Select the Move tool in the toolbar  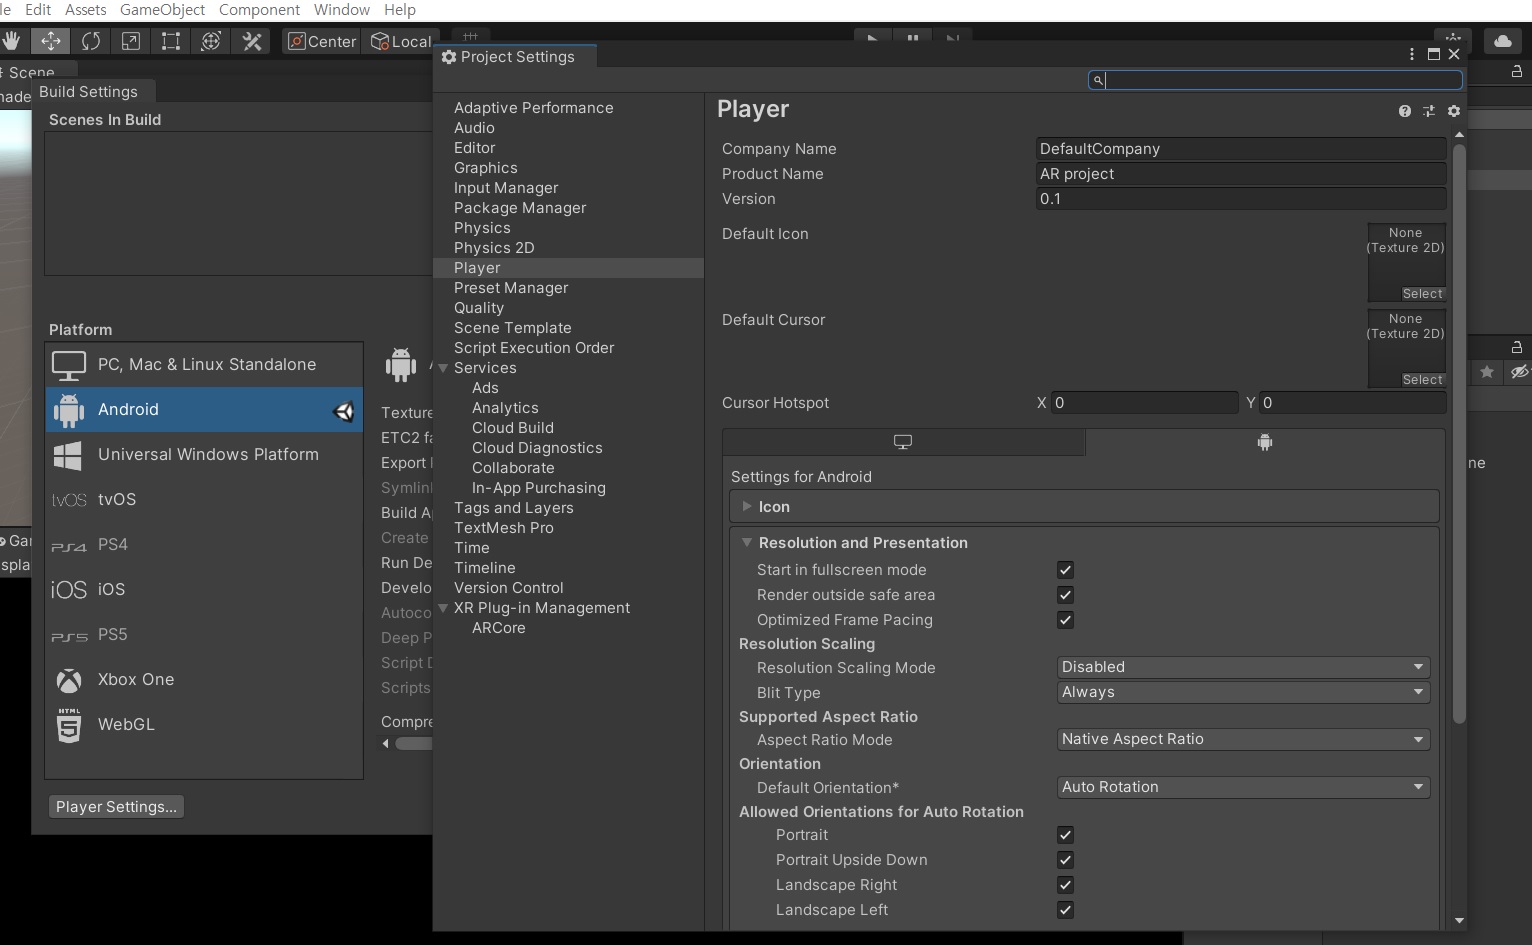pyautogui.click(x=50, y=41)
